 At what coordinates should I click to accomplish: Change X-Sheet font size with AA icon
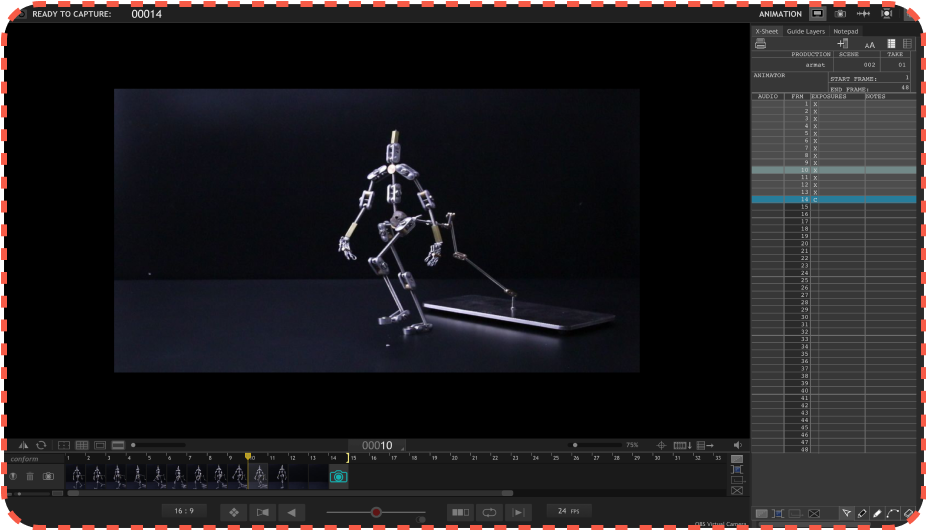coord(870,44)
